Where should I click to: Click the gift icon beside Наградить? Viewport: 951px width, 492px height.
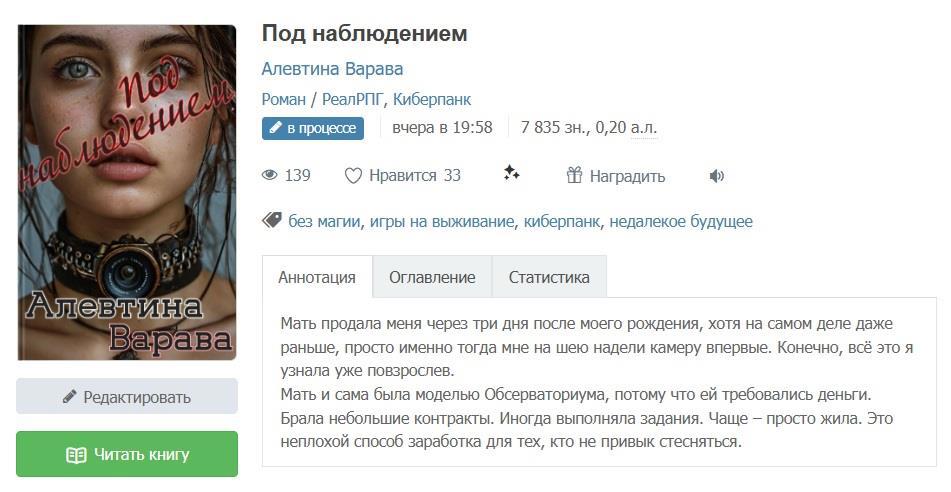[x=574, y=175]
